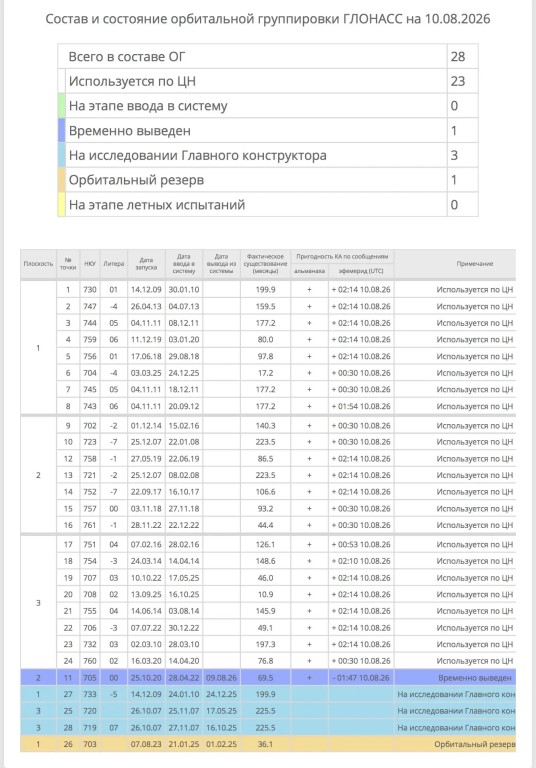
Task: Click plane number 1 spanning rows 1–8
Action: pyautogui.click(x=38, y=348)
